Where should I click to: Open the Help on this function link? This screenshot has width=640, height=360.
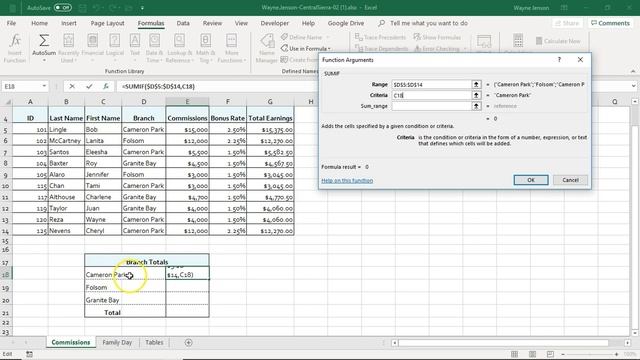[347, 180]
